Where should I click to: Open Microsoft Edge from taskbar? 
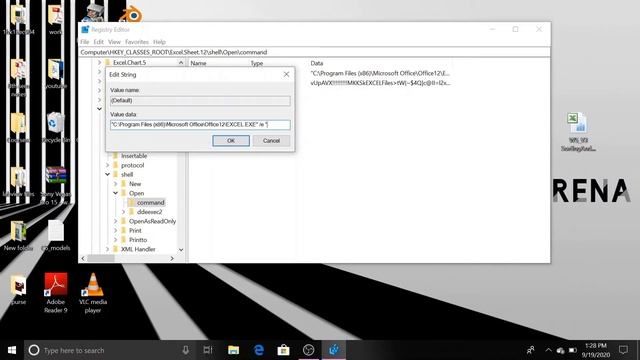coord(259,350)
